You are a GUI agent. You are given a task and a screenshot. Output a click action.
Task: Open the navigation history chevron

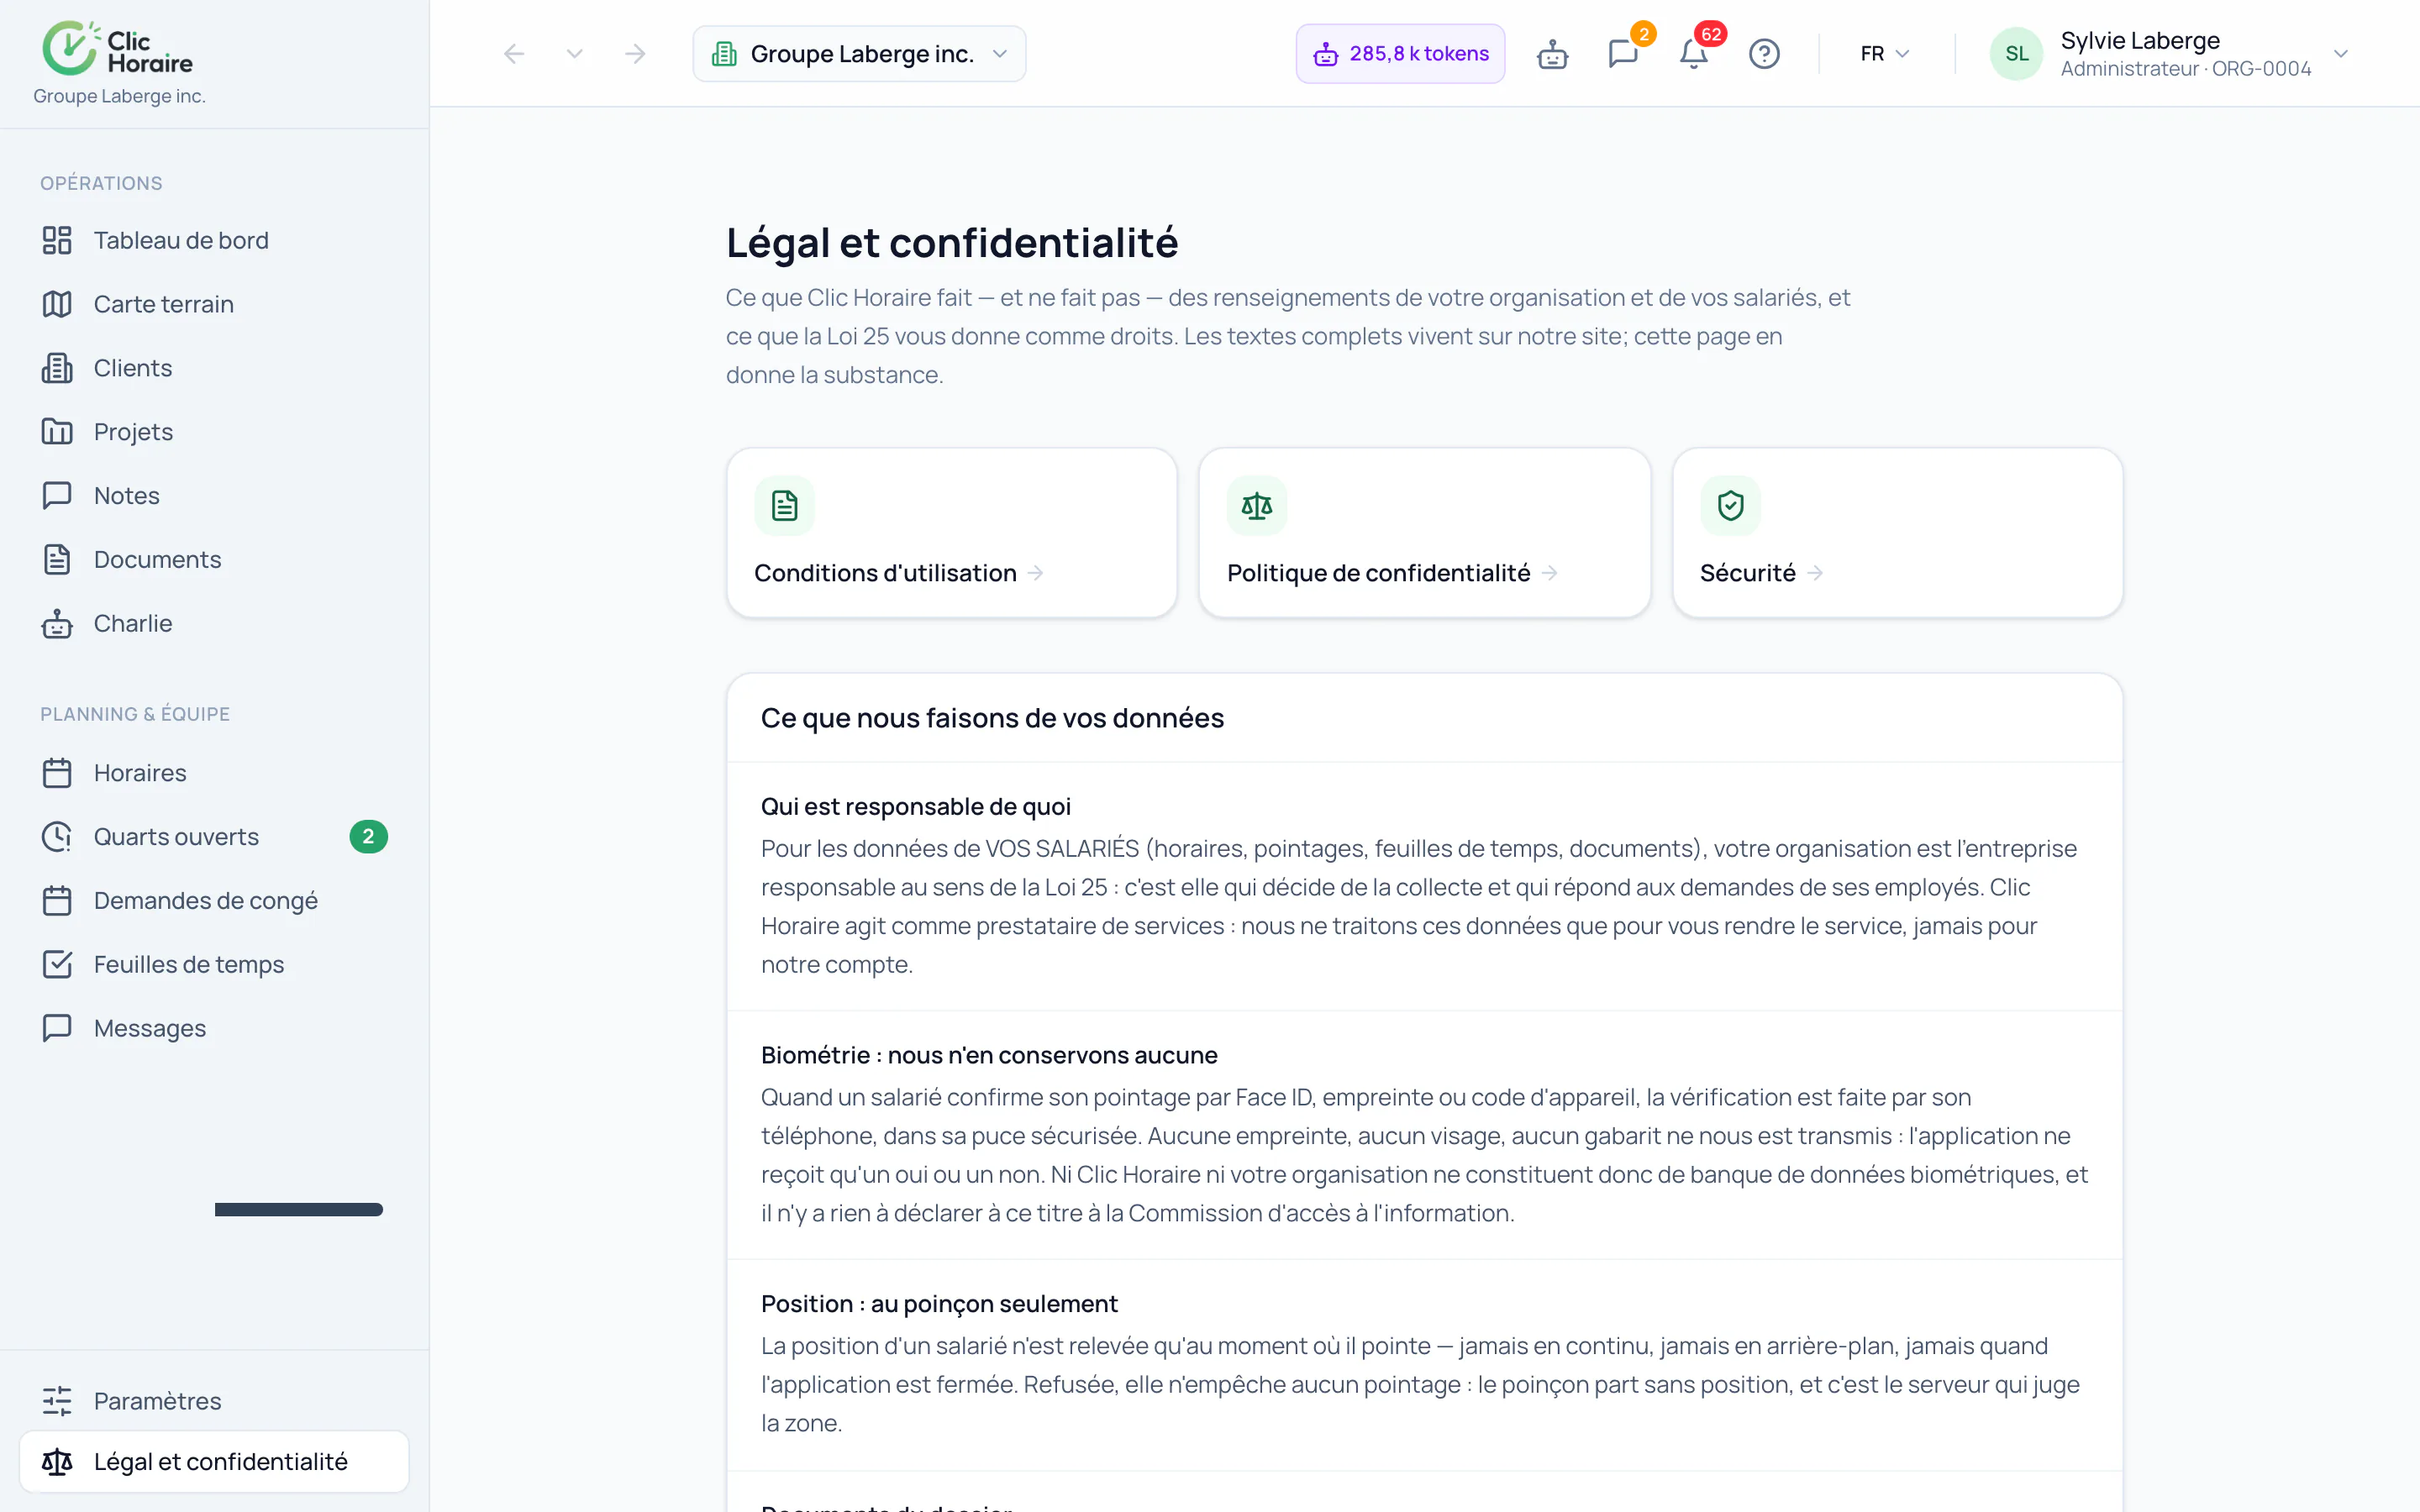tap(574, 54)
